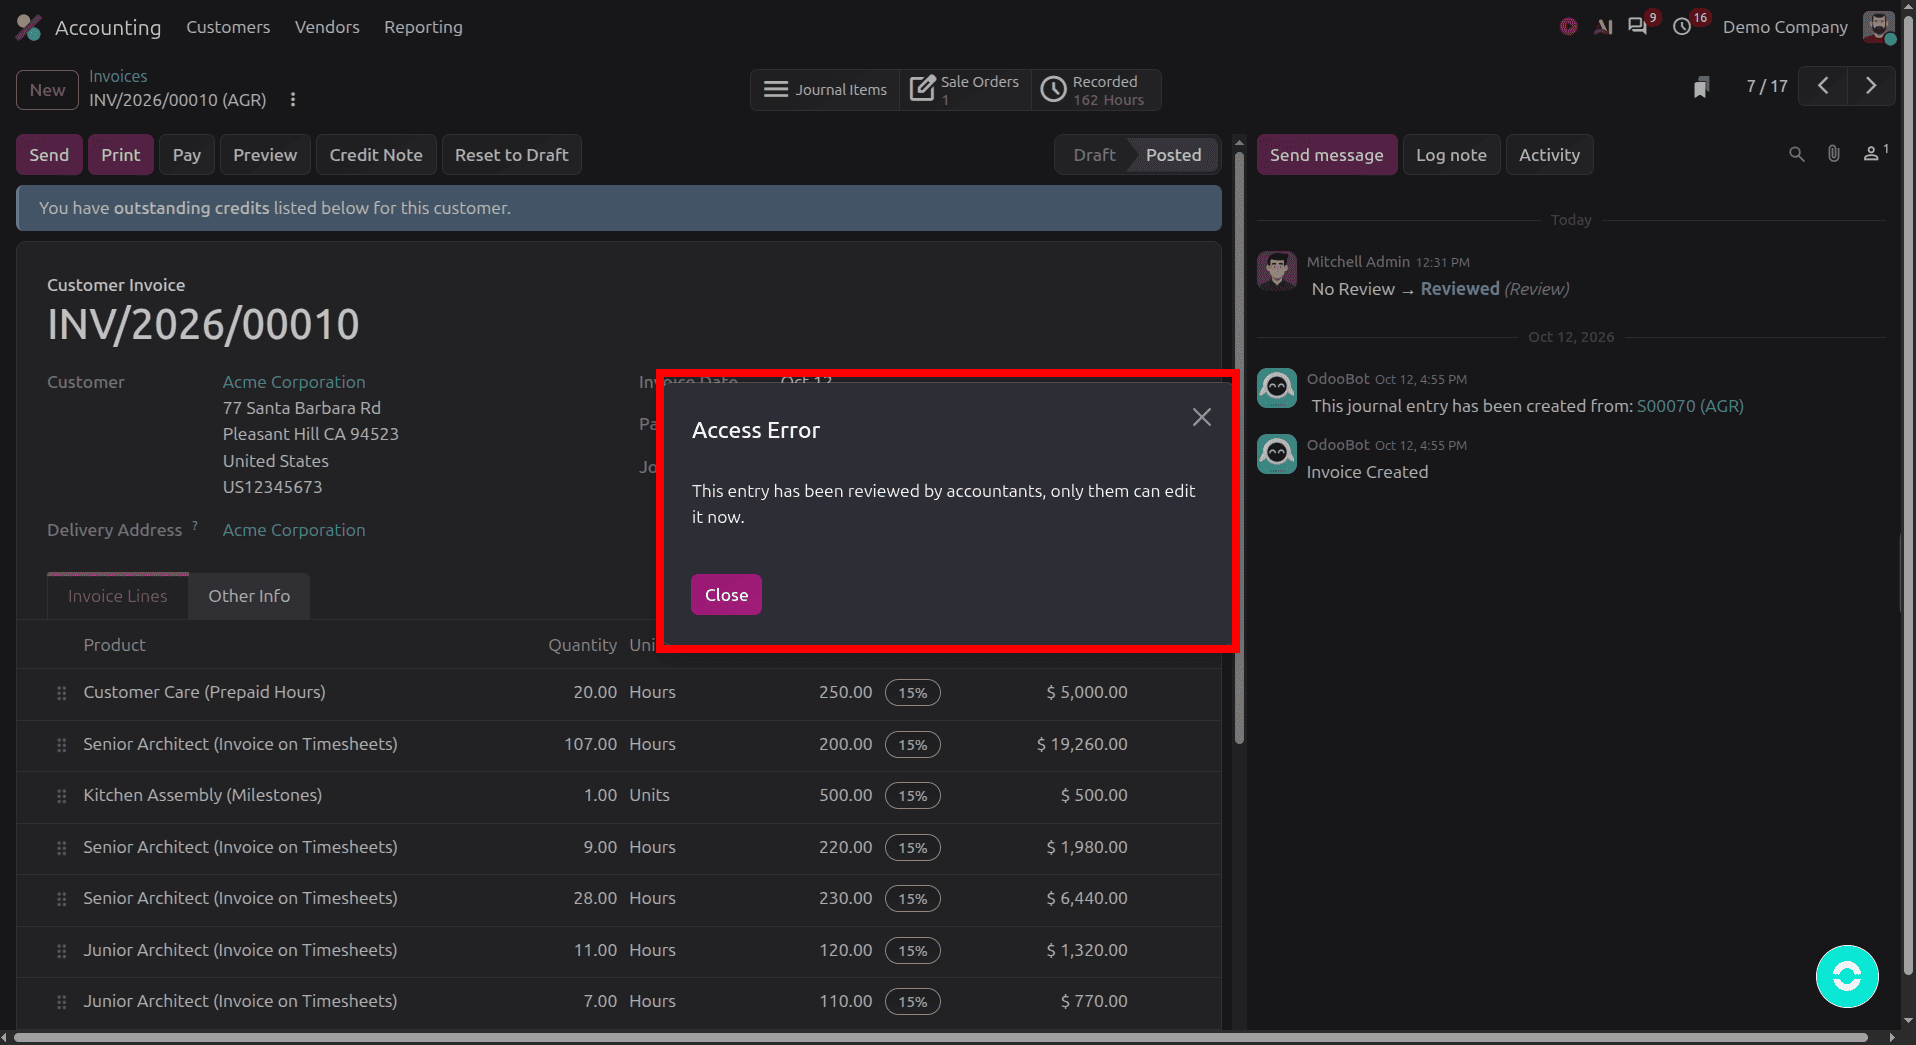The height and width of the screenshot is (1045, 1916).
Task: Show followers icon in chatter
Action: [x=1874, y=153]
